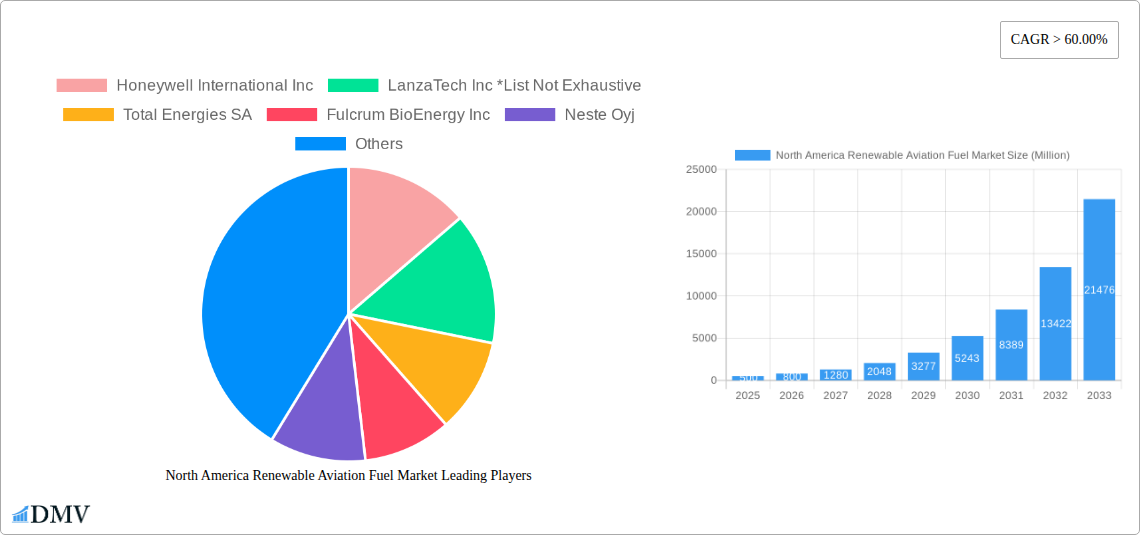Click the DMV logo icon

click(x=51, y=515)
